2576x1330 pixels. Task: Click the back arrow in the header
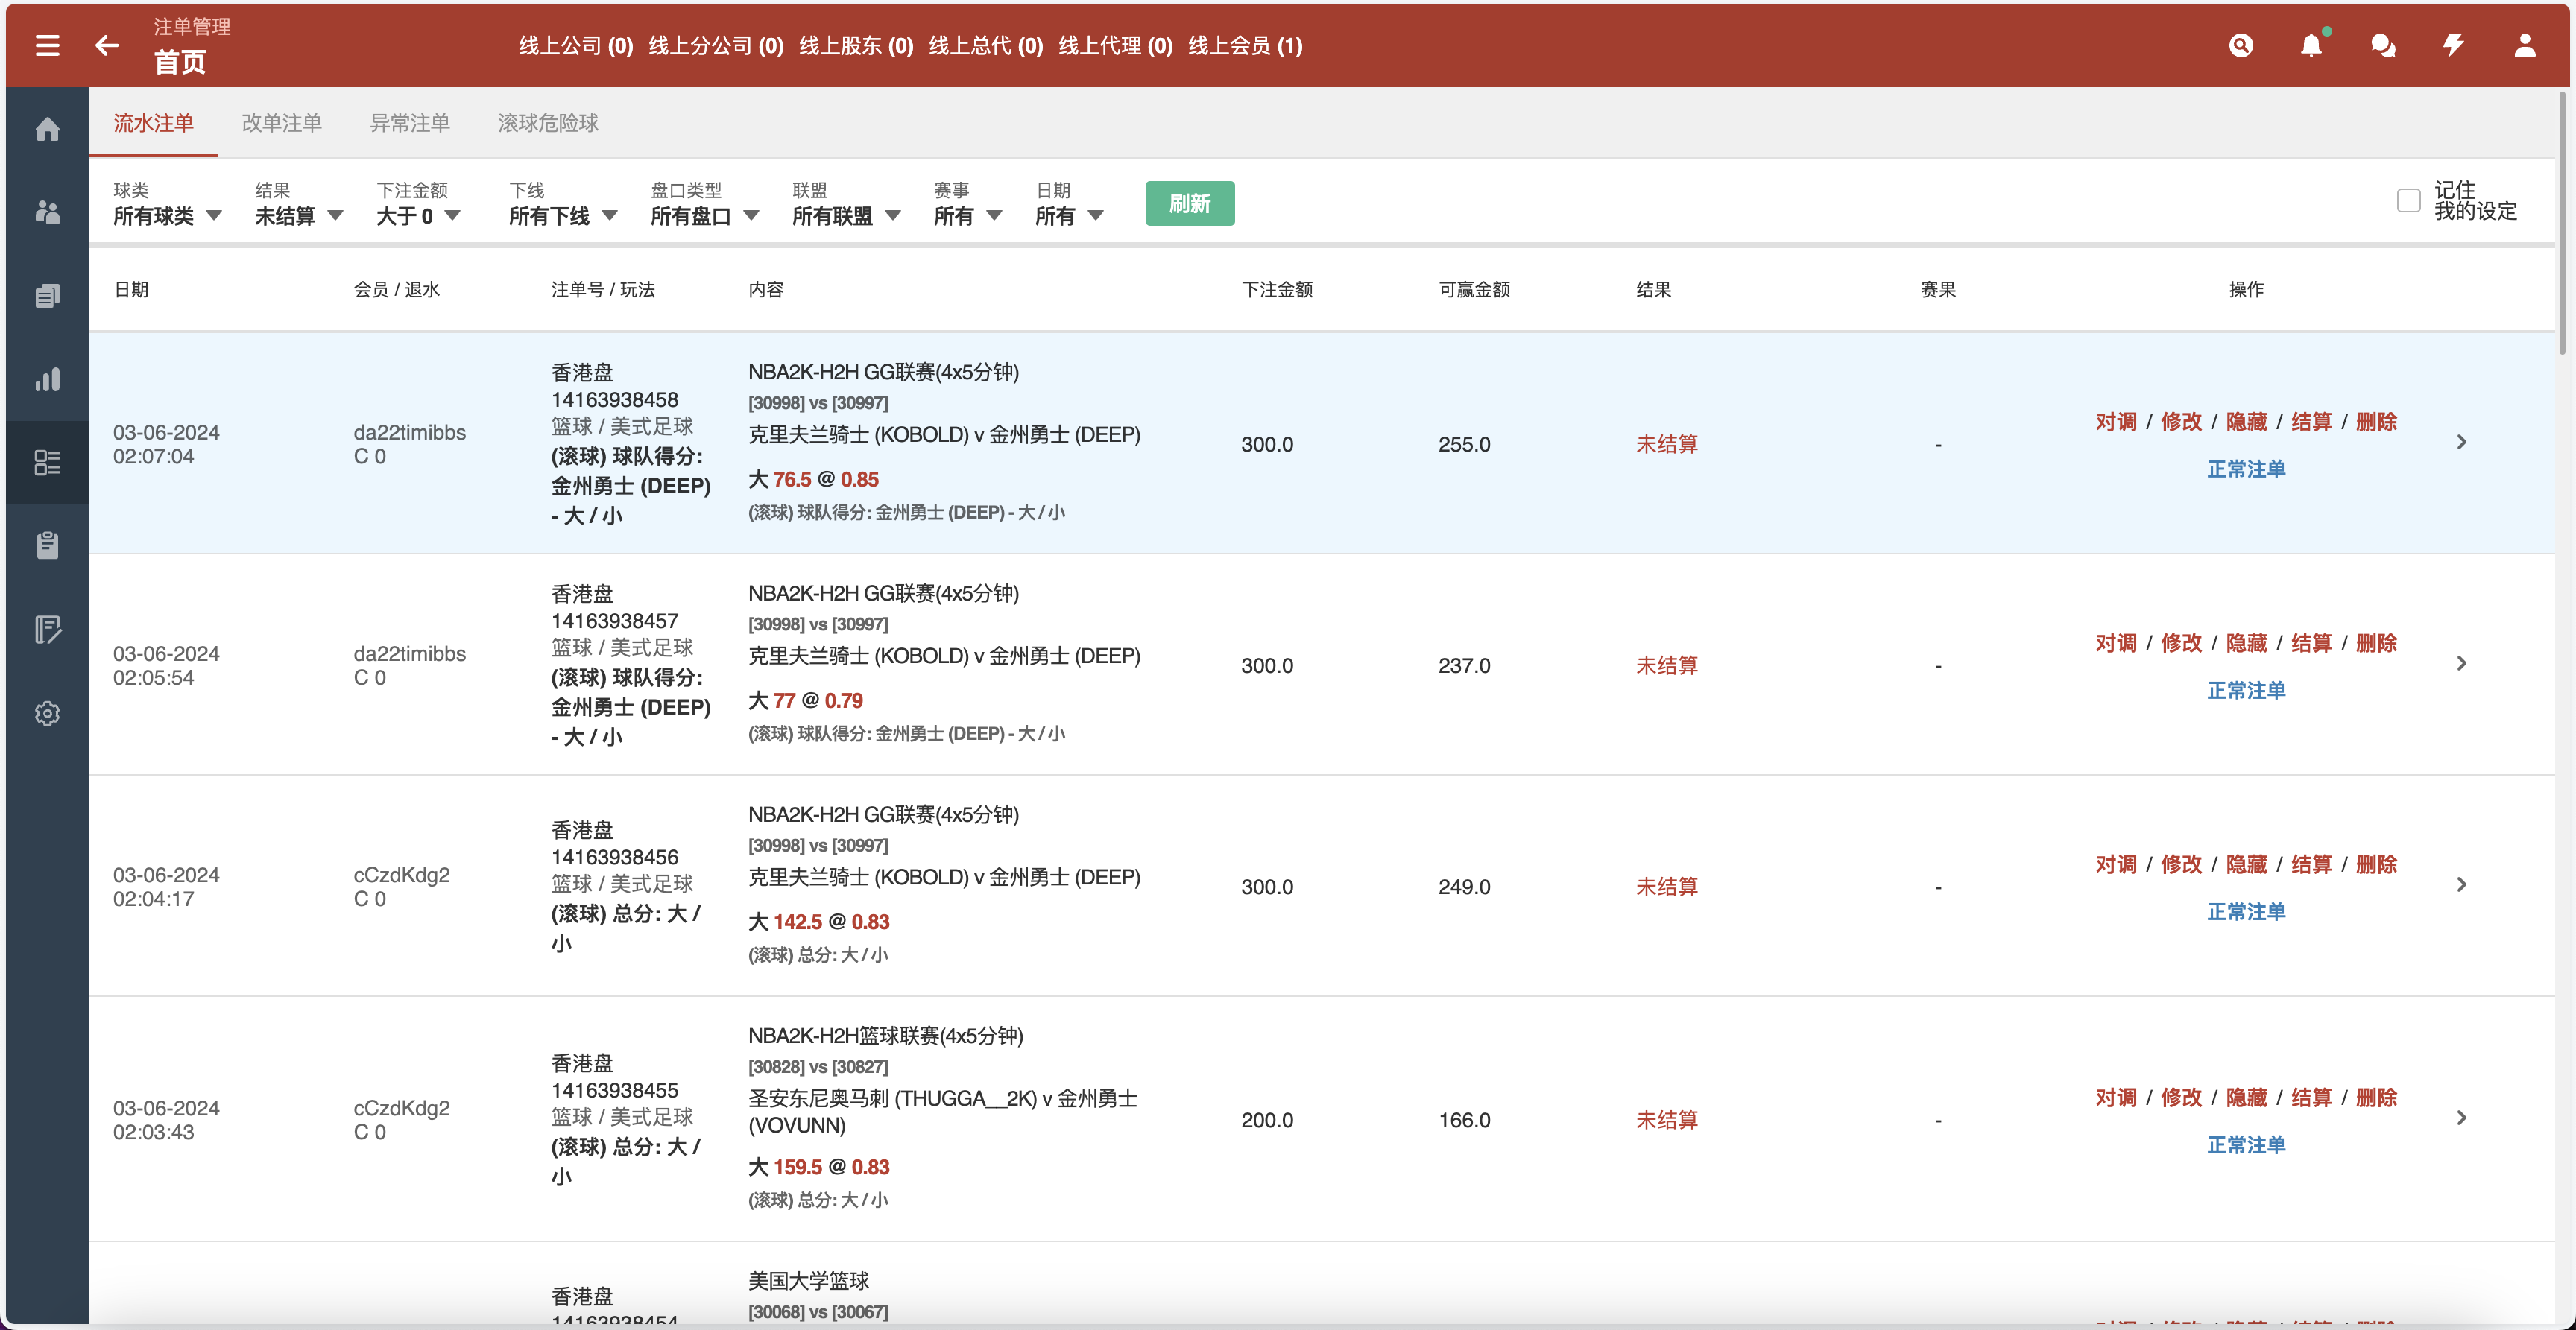(x=107, y=45)
